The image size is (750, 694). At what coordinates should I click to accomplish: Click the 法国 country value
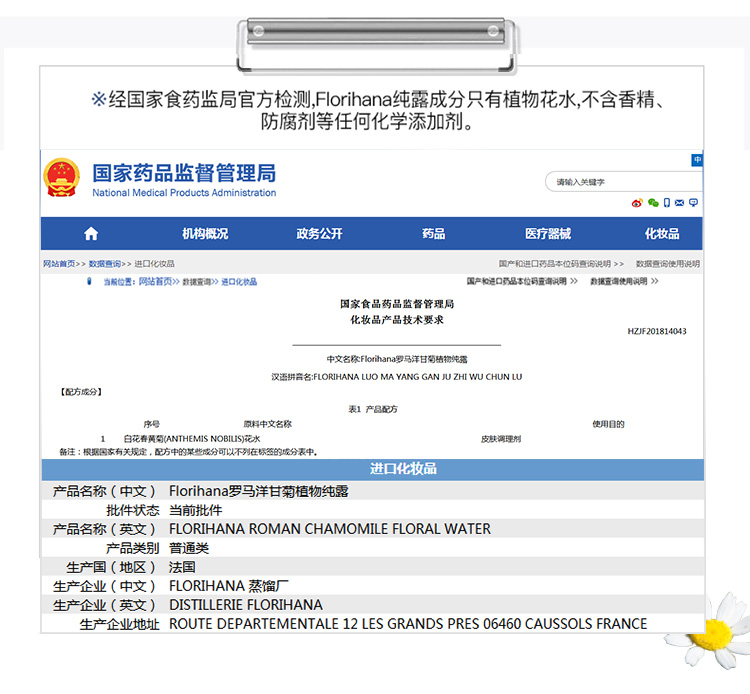point(182,567)
